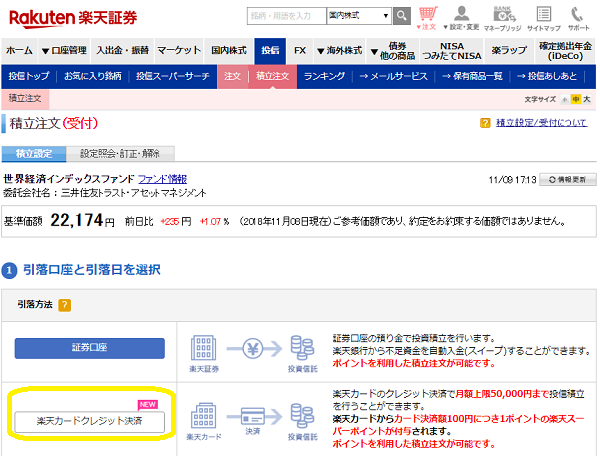Open 国内株式 main menu tab
The image size is (600, 456).
228,50
